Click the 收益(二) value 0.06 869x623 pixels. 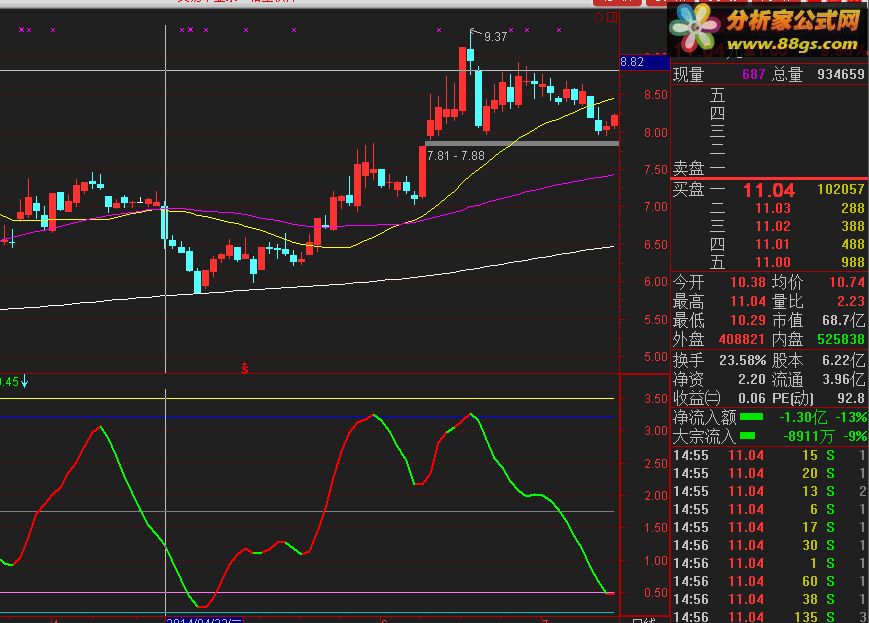(752, 399)
